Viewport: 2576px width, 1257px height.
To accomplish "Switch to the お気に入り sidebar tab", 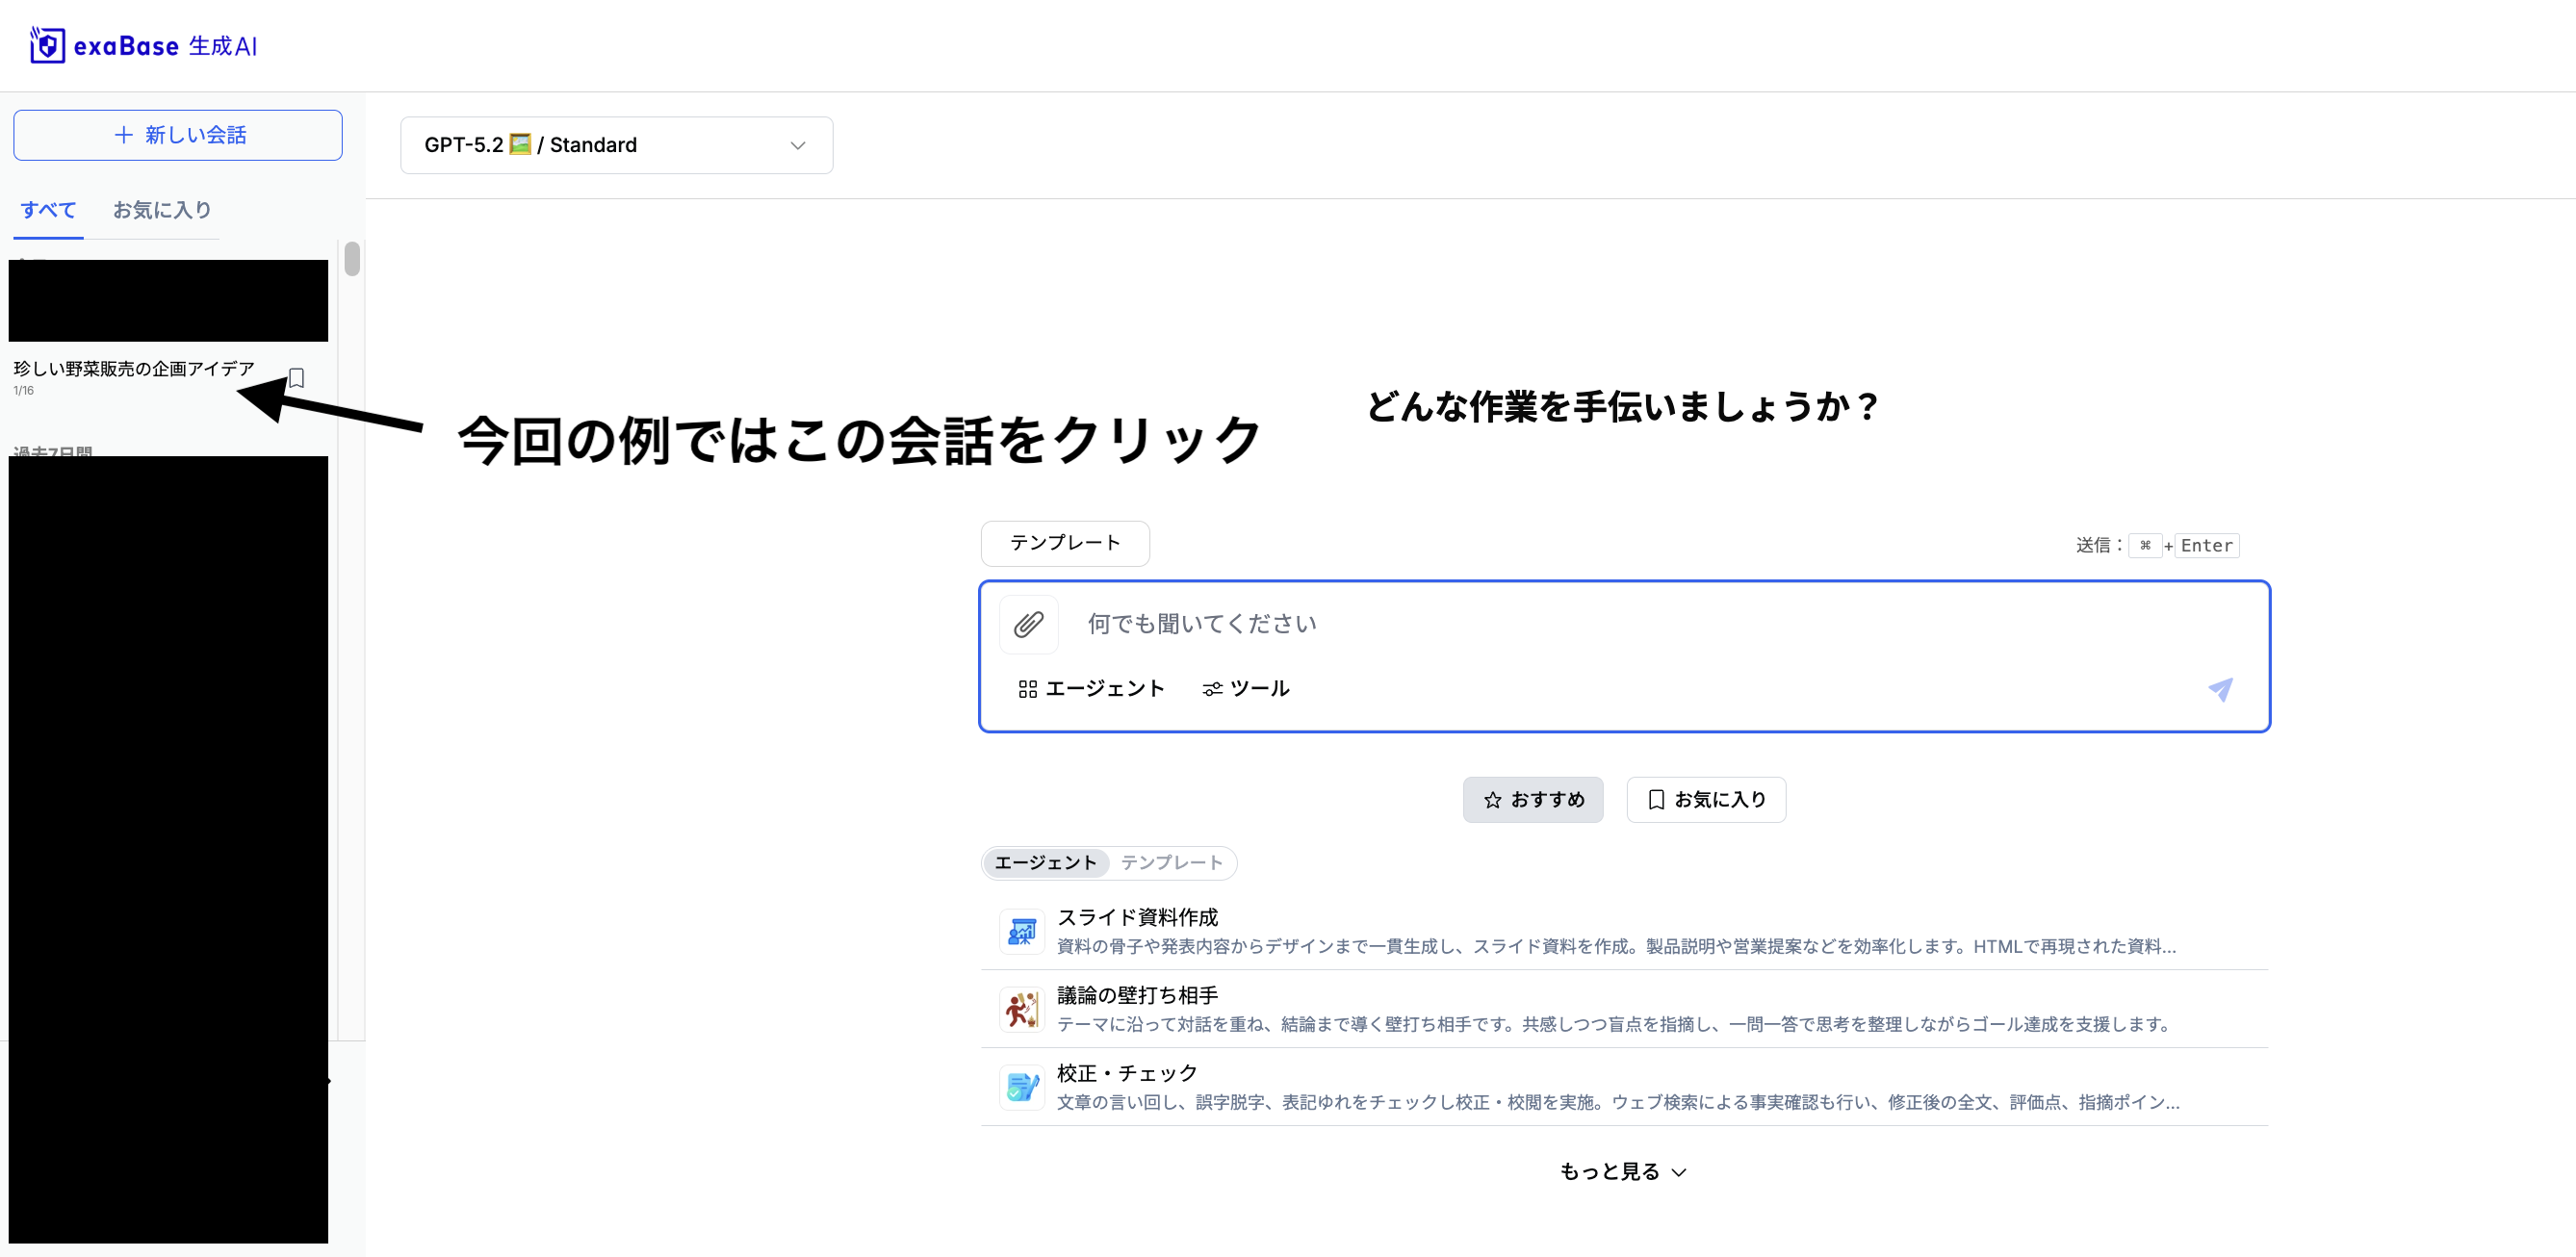I will pyautogui.click(x=162, y=210).
